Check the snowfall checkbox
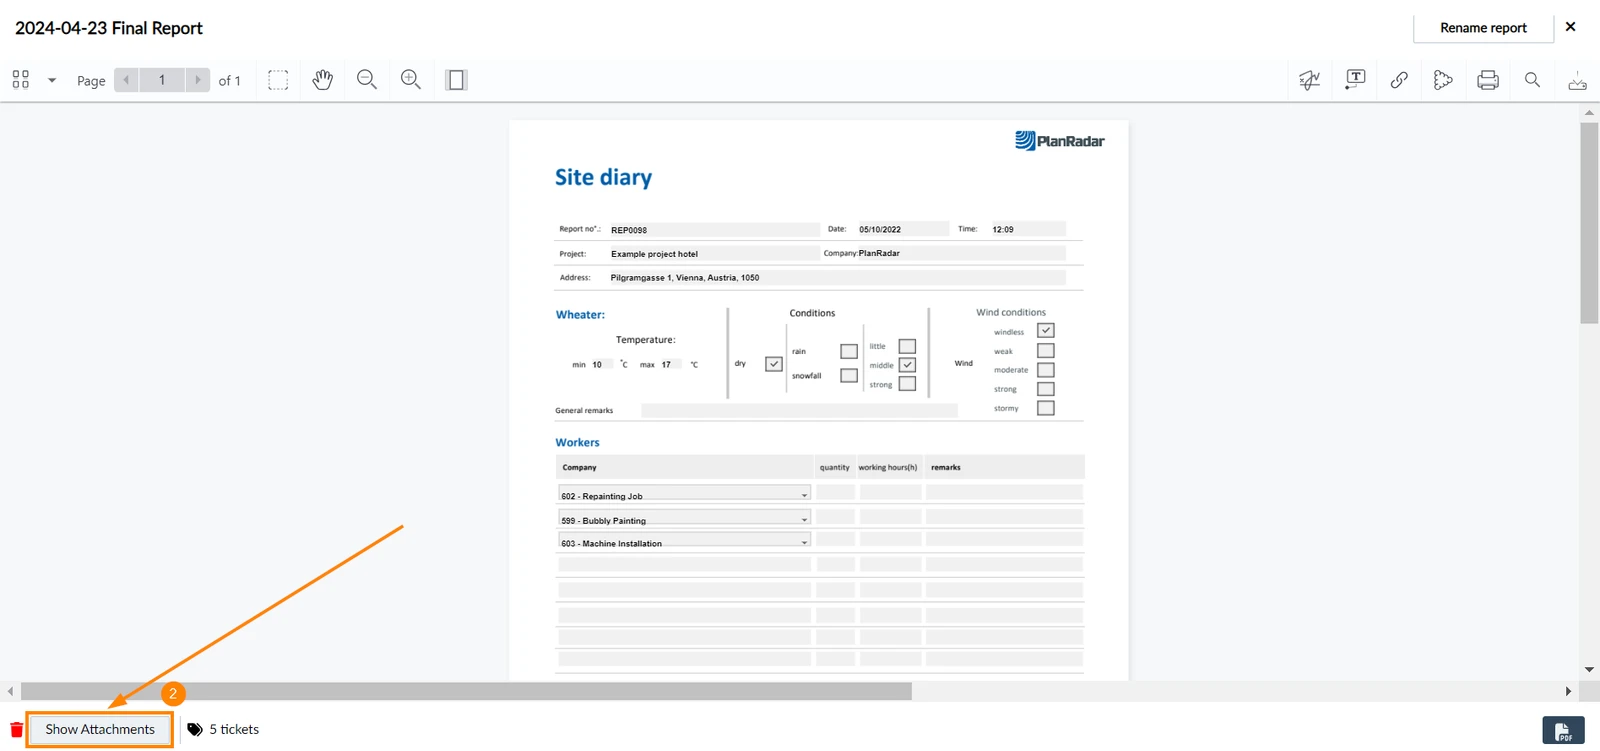The height and width of the screenshot is (751, 1600). point(849,375)
